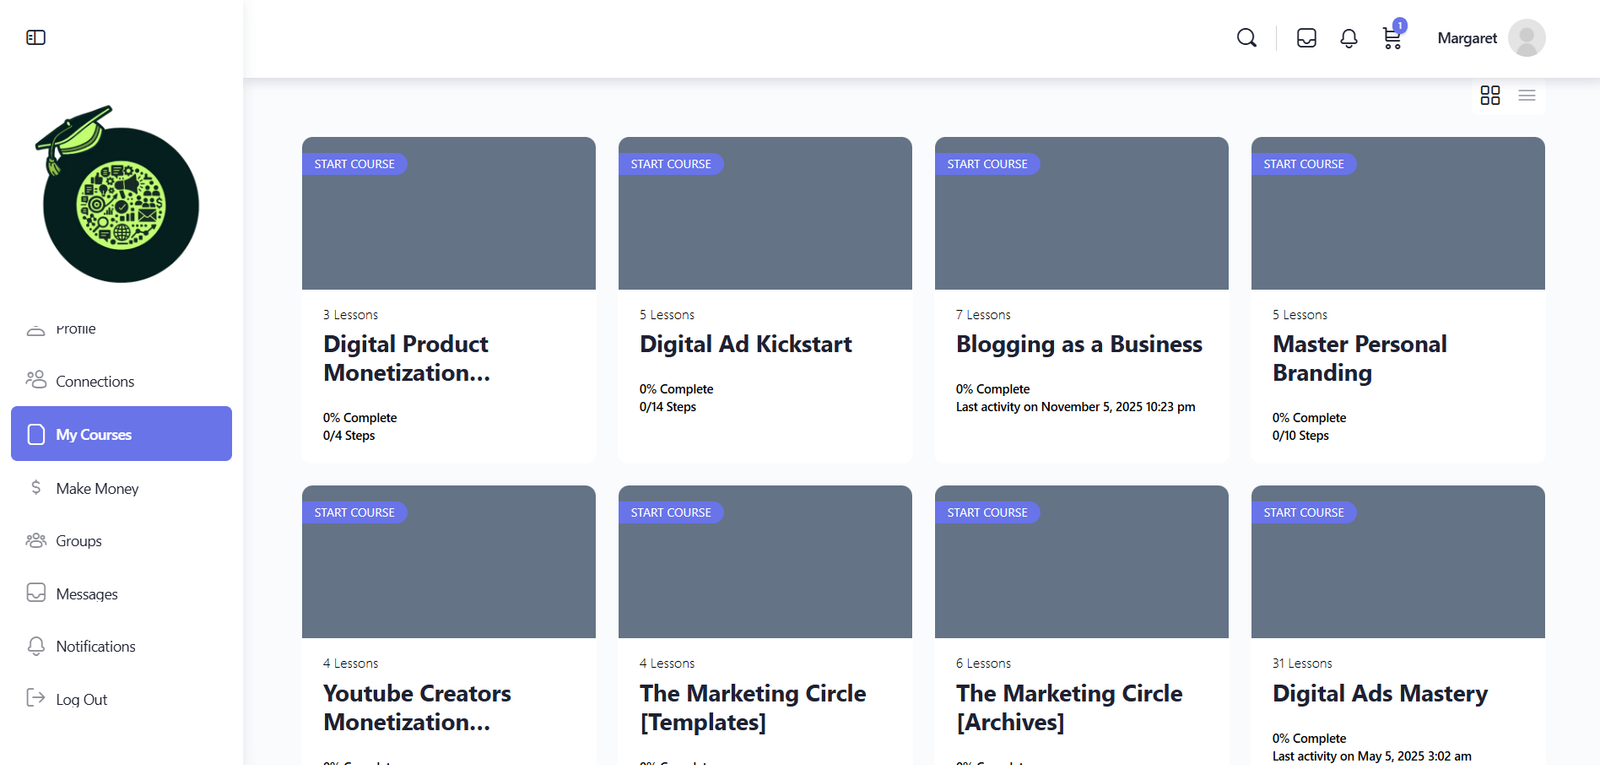Toggle the sidebar collapse icon
The image size is (1600, 765).
coord(36,38)
